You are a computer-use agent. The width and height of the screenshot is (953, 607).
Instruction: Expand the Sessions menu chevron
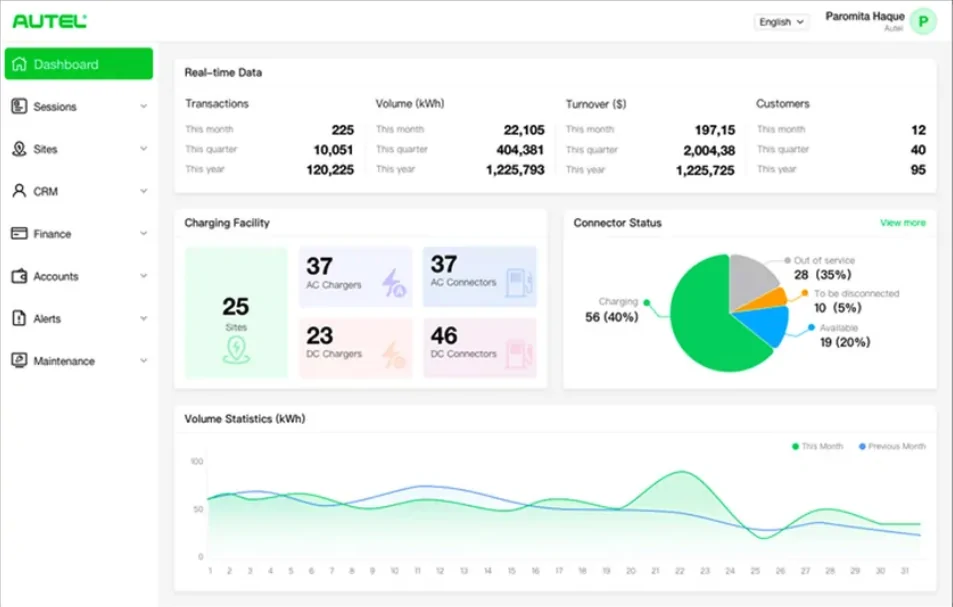point(143,106)
